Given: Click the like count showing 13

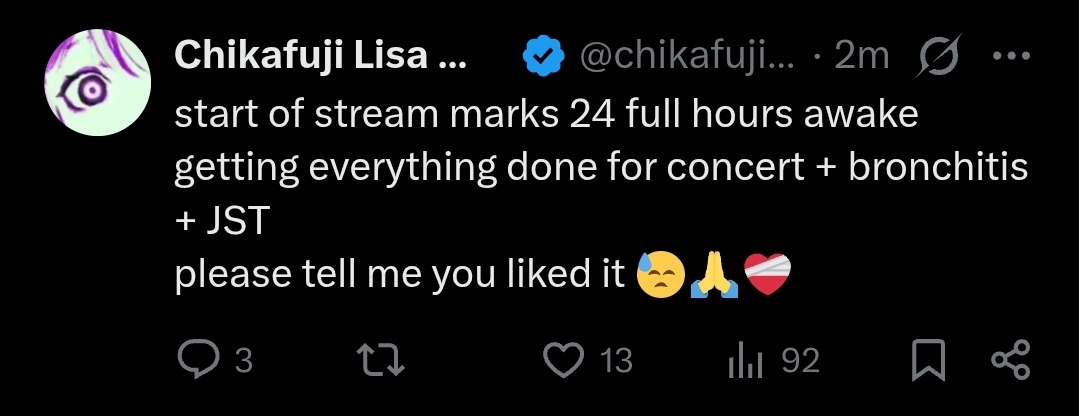Looking at the screenshot, I should [616, 360].
